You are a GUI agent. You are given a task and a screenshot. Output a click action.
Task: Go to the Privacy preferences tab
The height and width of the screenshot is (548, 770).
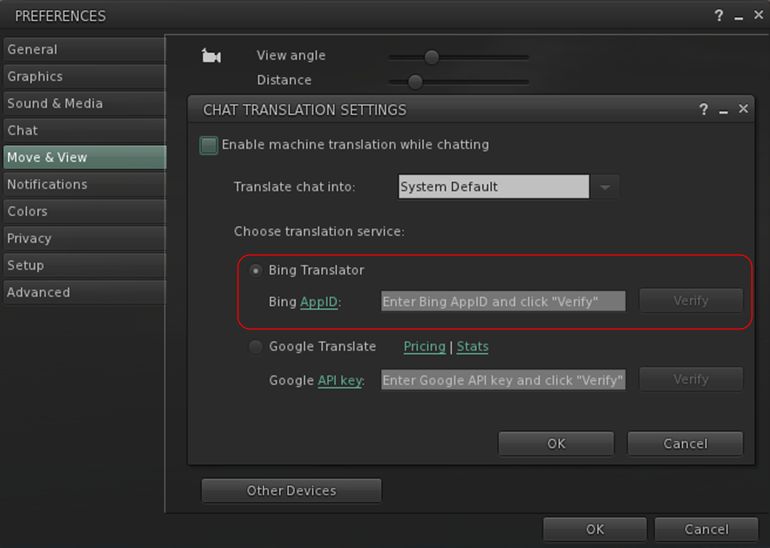tap(29, 239)
